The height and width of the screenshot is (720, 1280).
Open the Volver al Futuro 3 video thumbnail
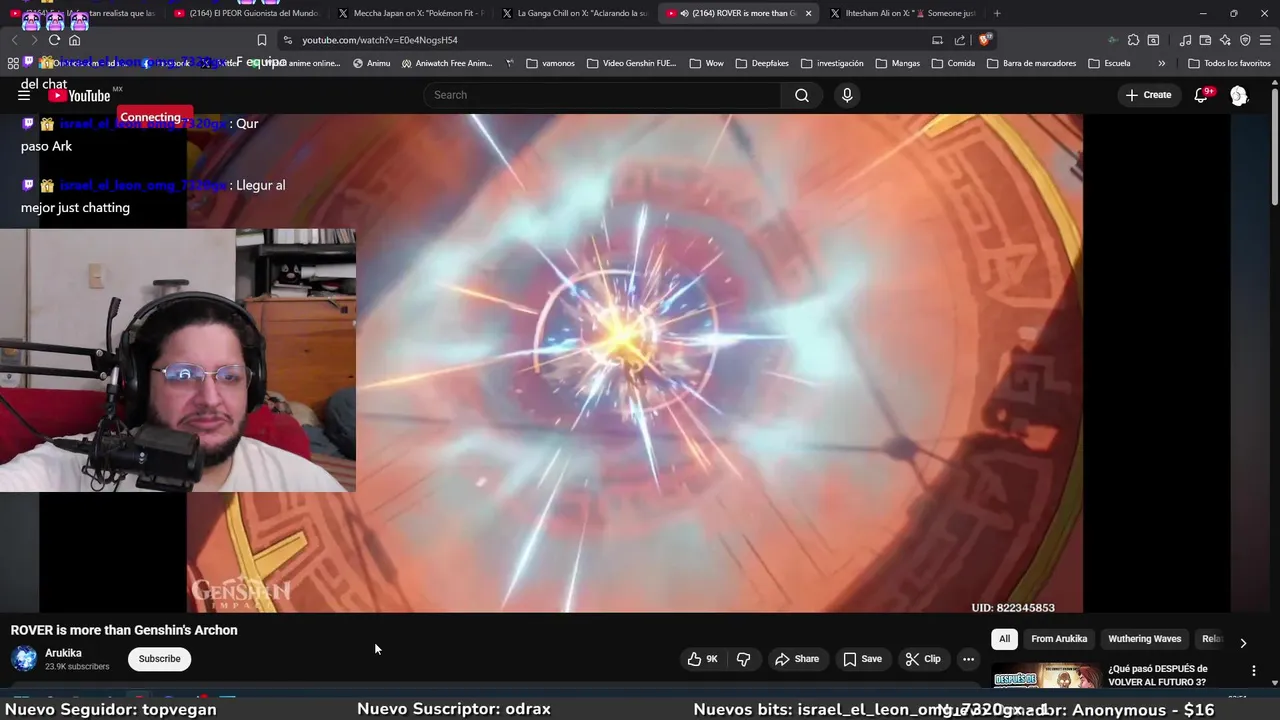point(1046,676)
